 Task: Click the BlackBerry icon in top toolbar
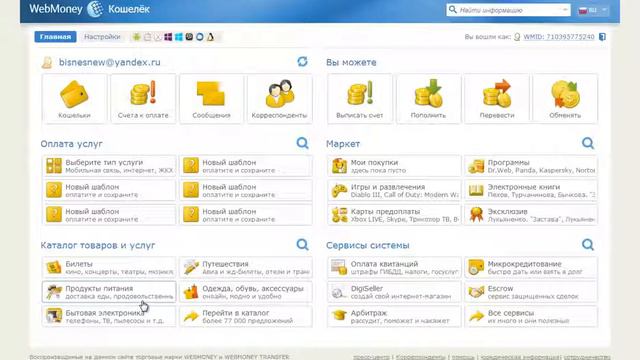pyautogui.click(x=189, y=37)
